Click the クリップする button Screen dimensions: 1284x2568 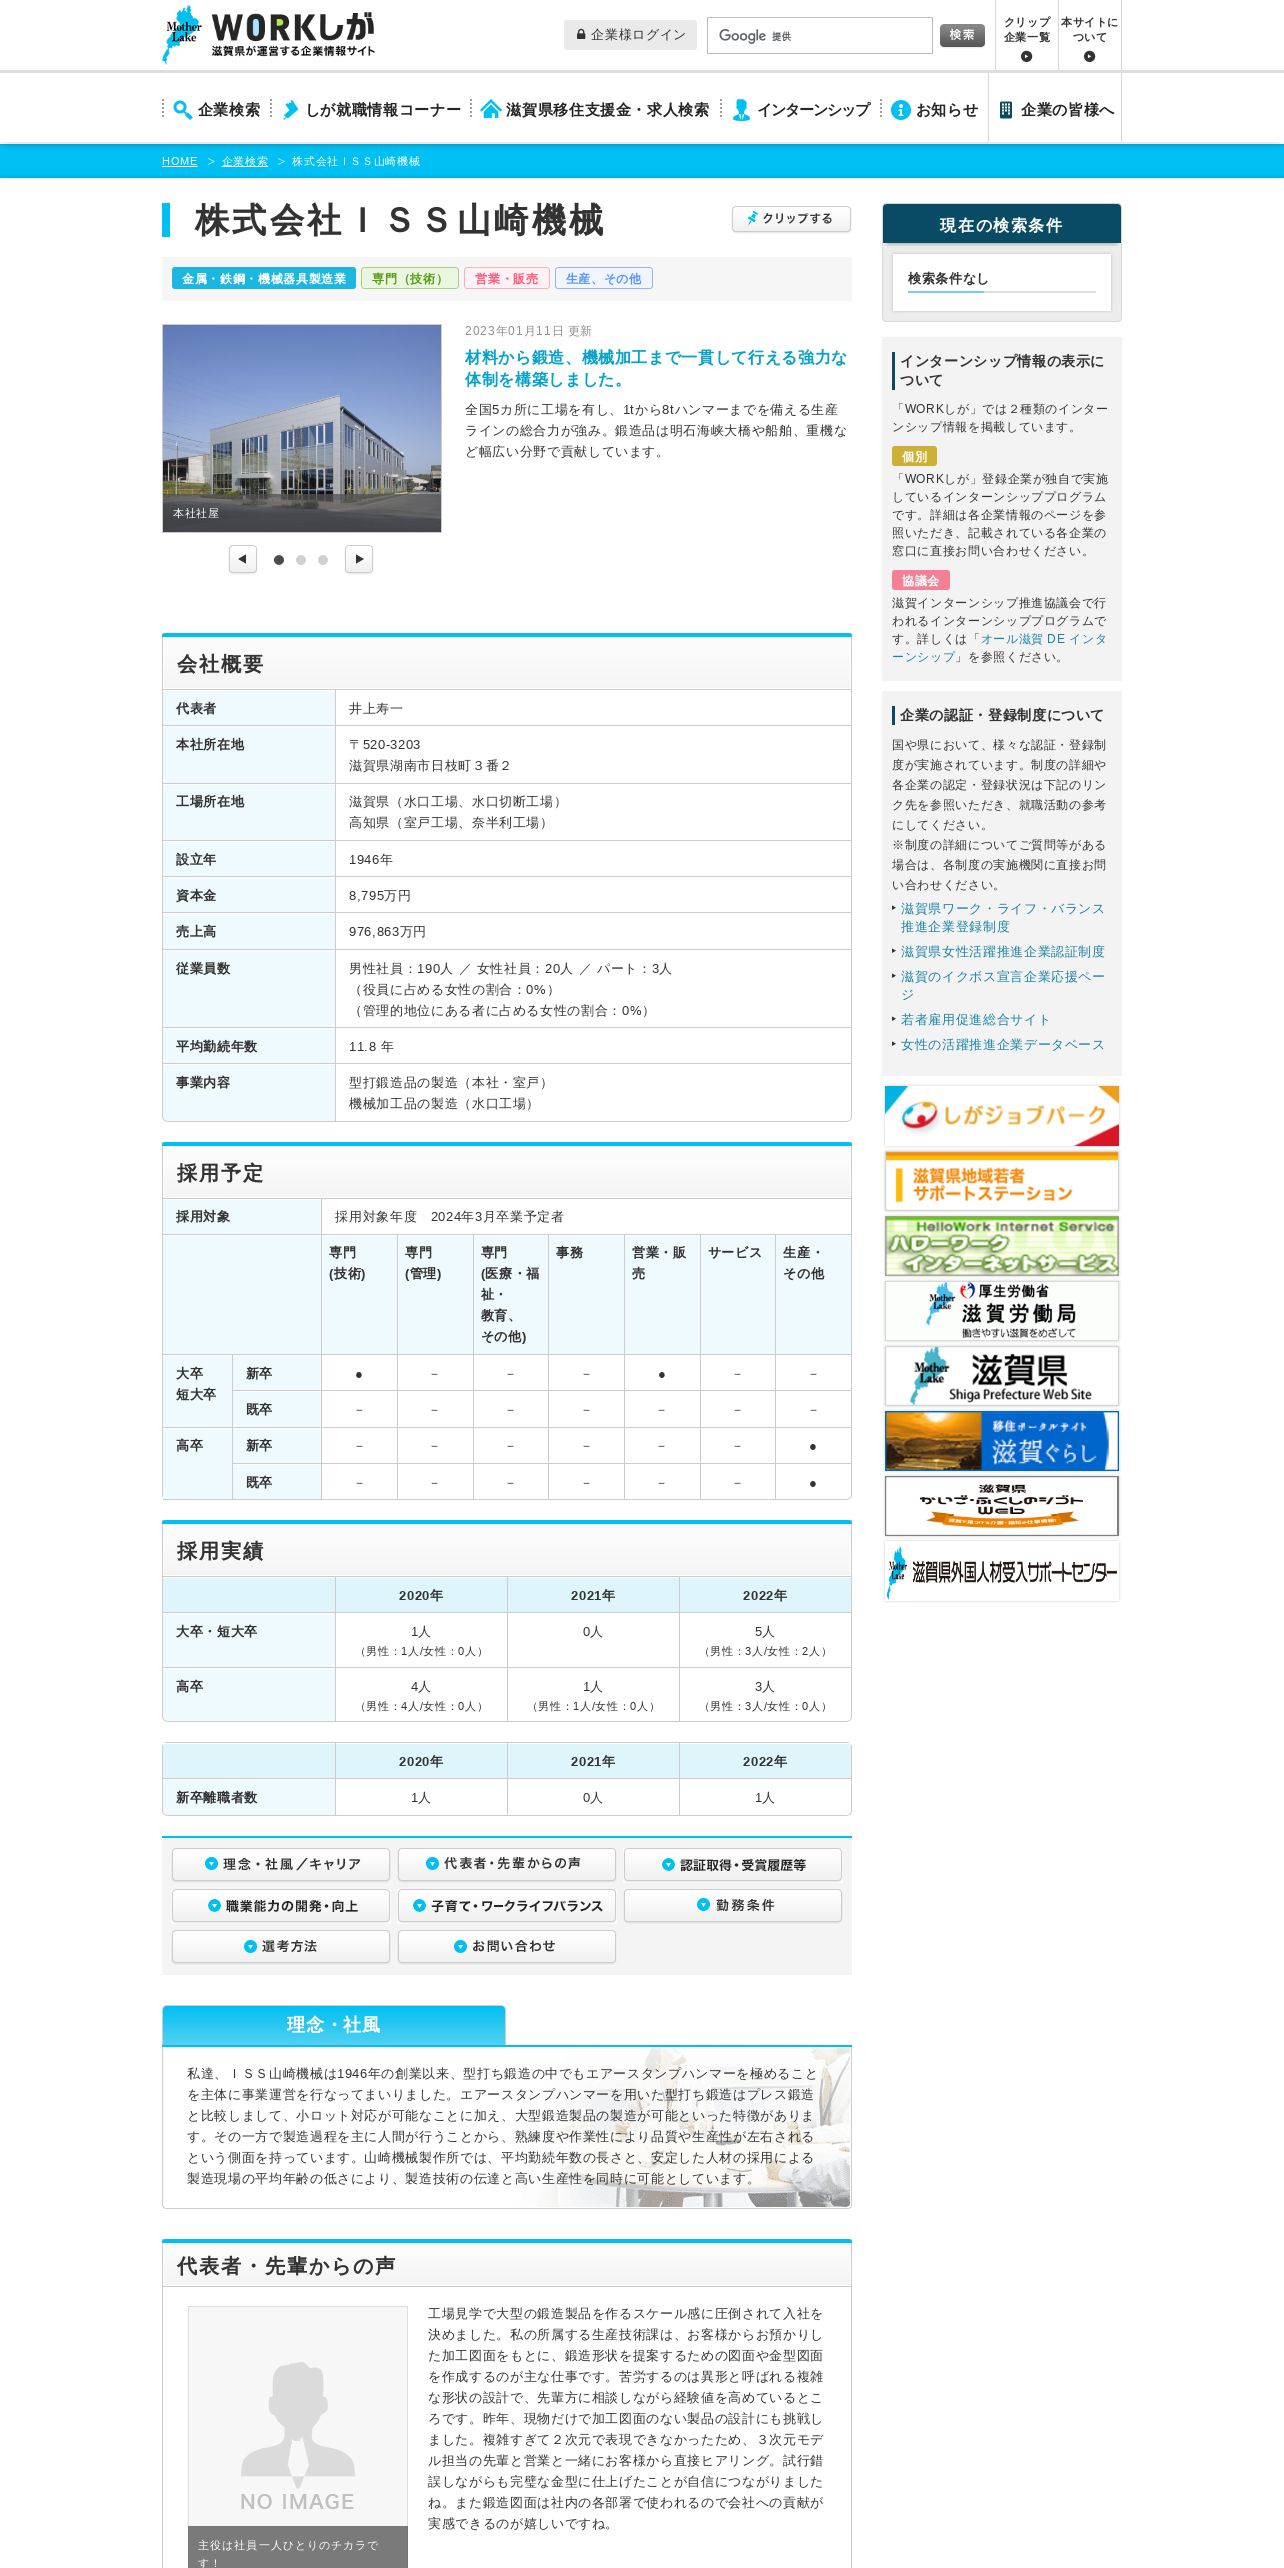coord(791,218)
